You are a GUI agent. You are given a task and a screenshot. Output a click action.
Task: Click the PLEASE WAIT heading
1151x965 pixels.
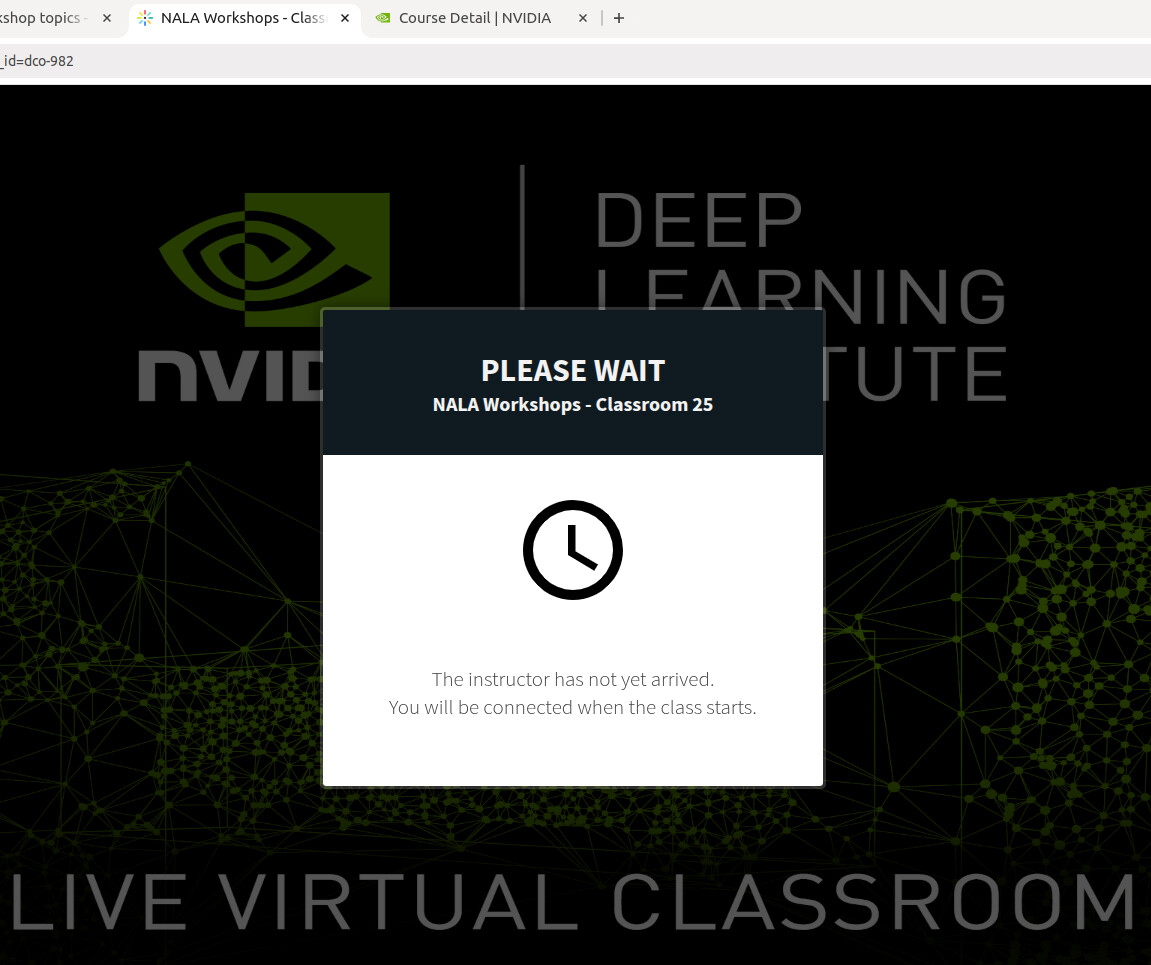click(x=573, y=371)
